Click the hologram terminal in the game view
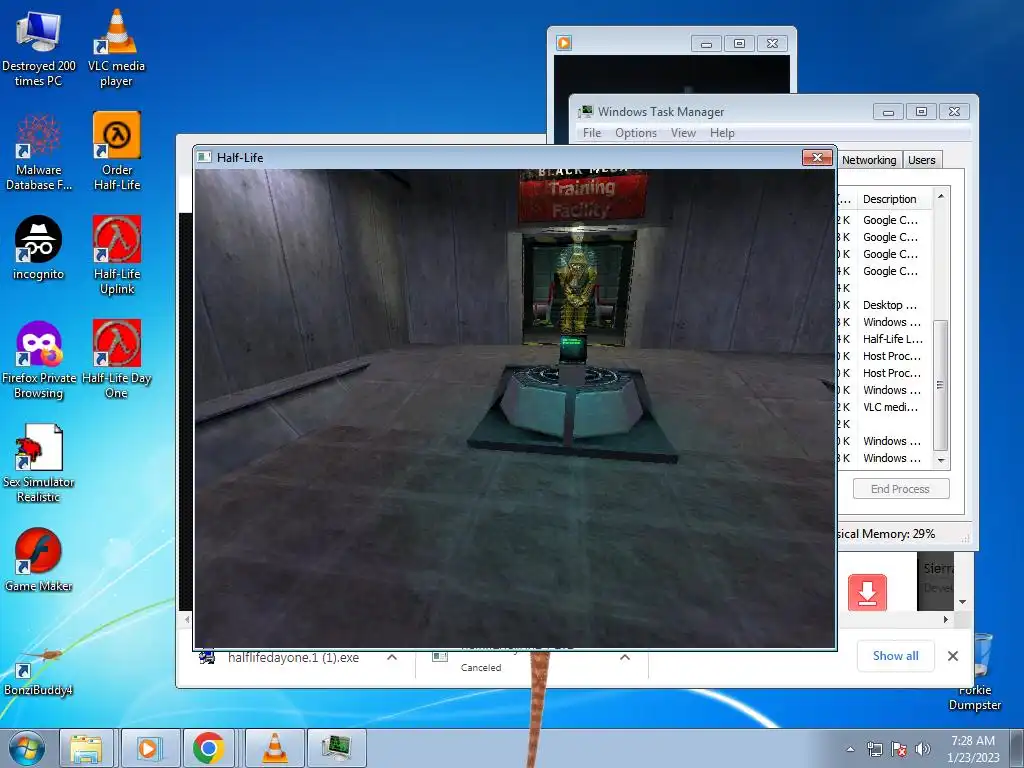This screenshot has width=1024, height=768. click(573, 349)
